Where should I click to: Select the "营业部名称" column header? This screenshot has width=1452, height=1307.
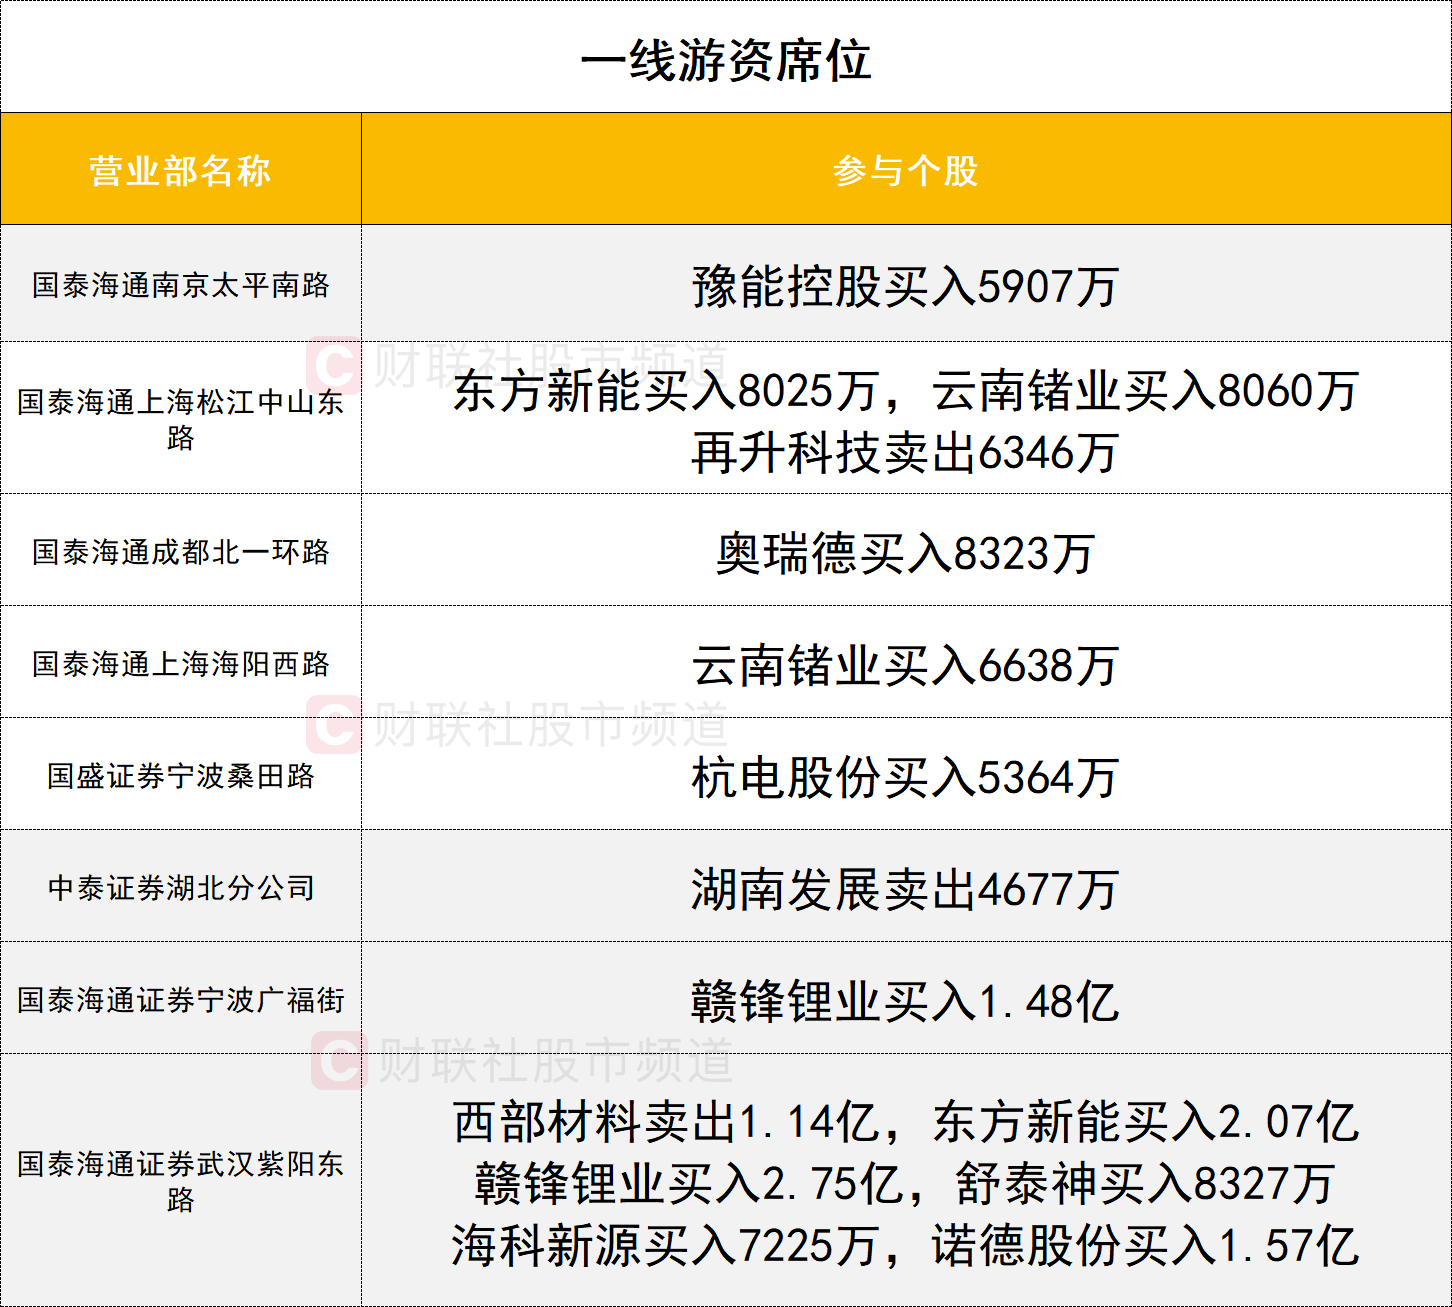181,169
